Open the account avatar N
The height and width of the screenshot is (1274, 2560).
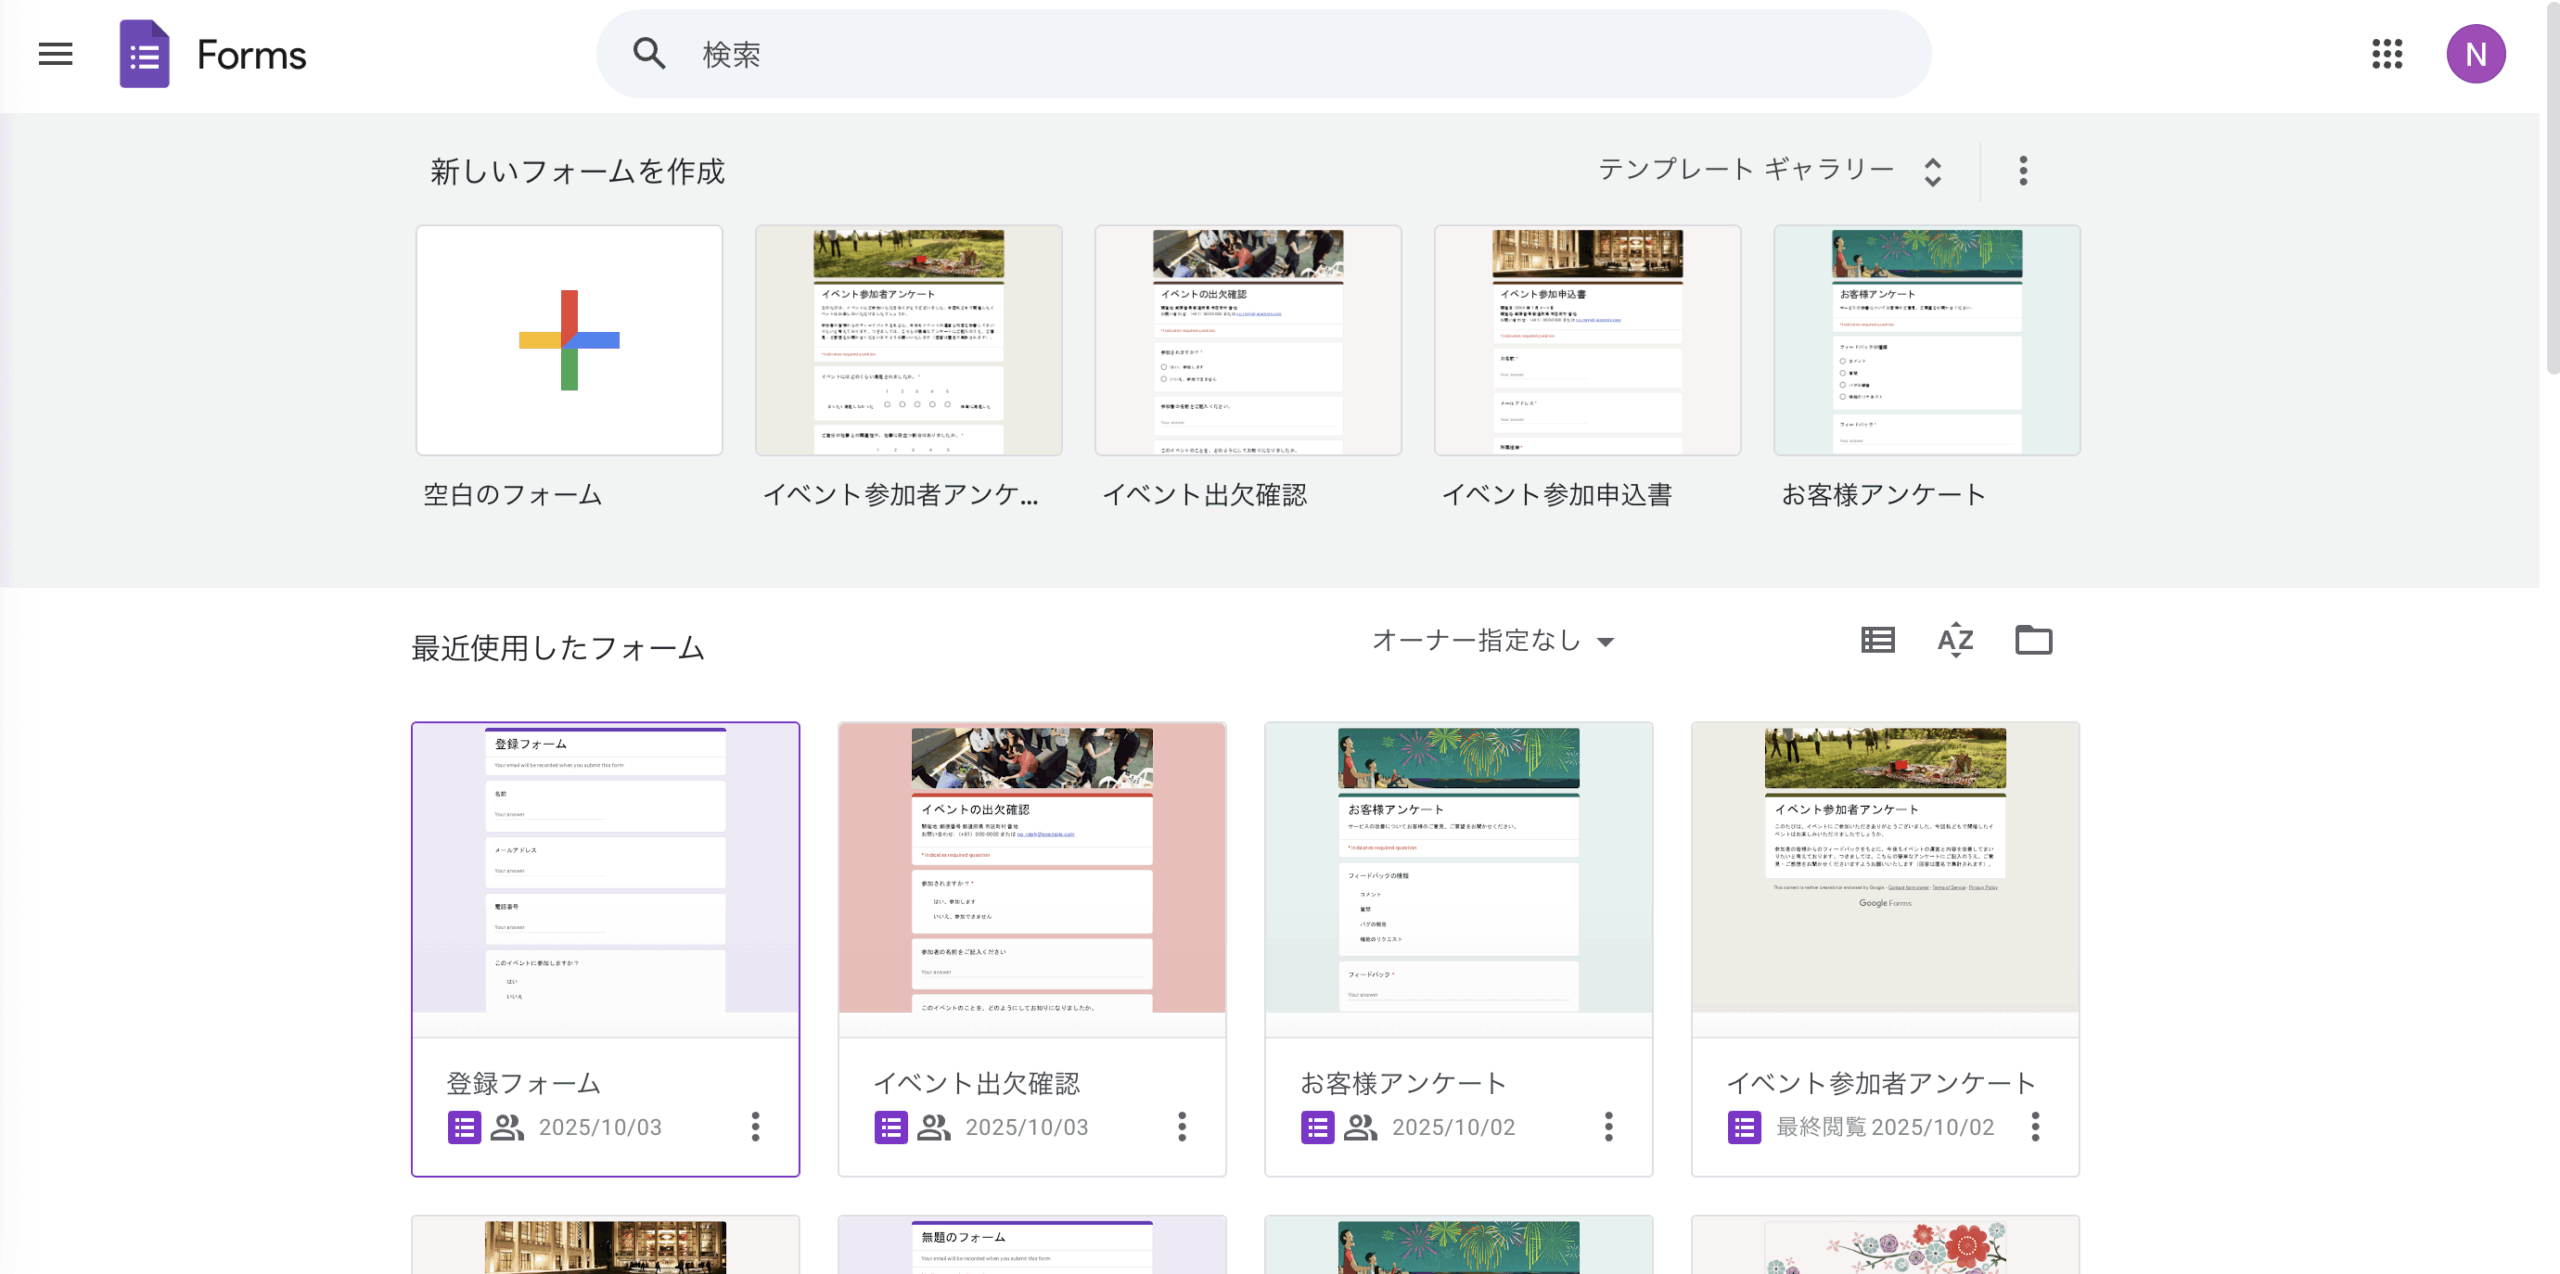[x=2475, y=54]
